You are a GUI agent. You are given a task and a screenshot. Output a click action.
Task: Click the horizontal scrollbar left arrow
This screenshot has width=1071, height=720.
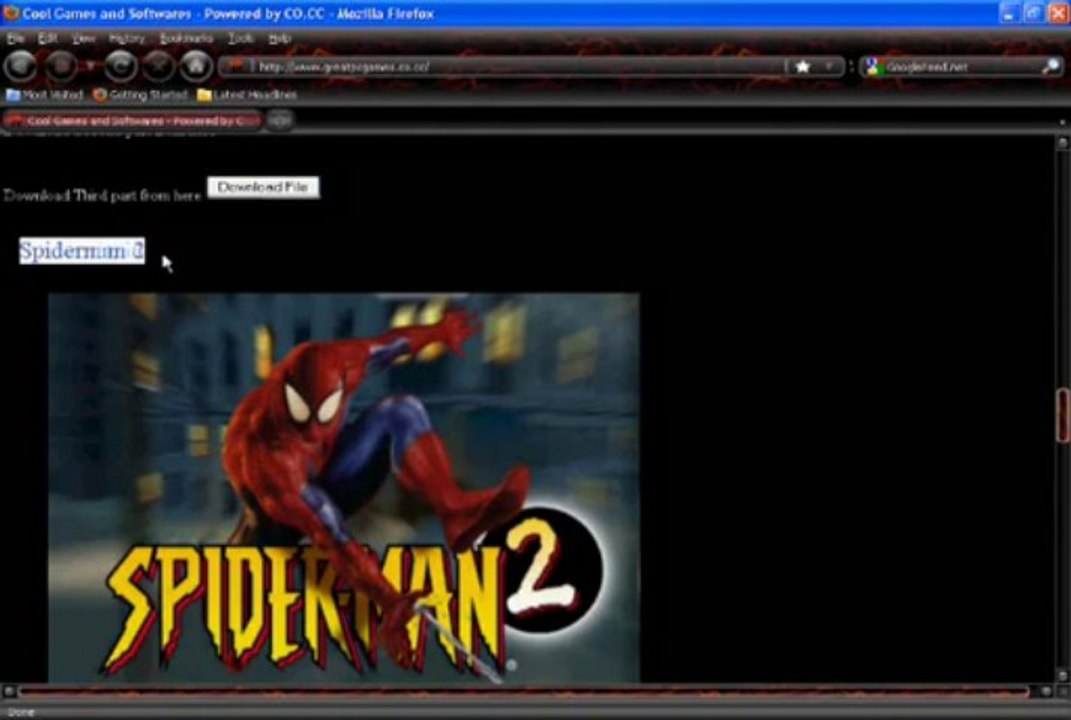click(x=8, y=691)
